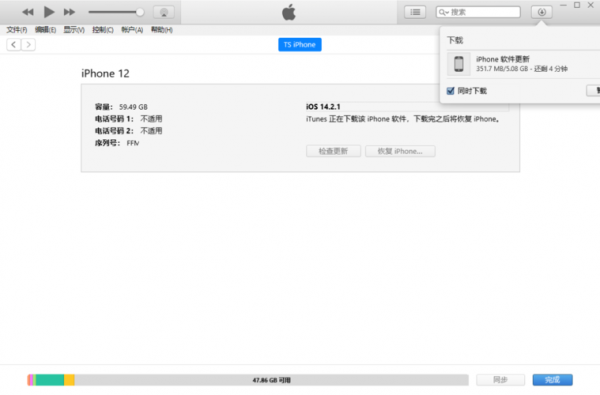Open the 显示(V) menu

click(x=74, y=30)
